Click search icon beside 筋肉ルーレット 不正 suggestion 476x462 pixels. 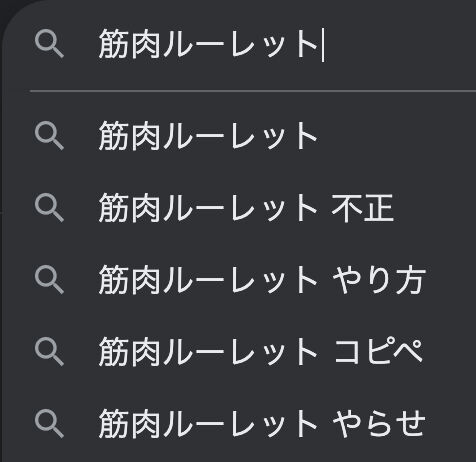point(49,207)
